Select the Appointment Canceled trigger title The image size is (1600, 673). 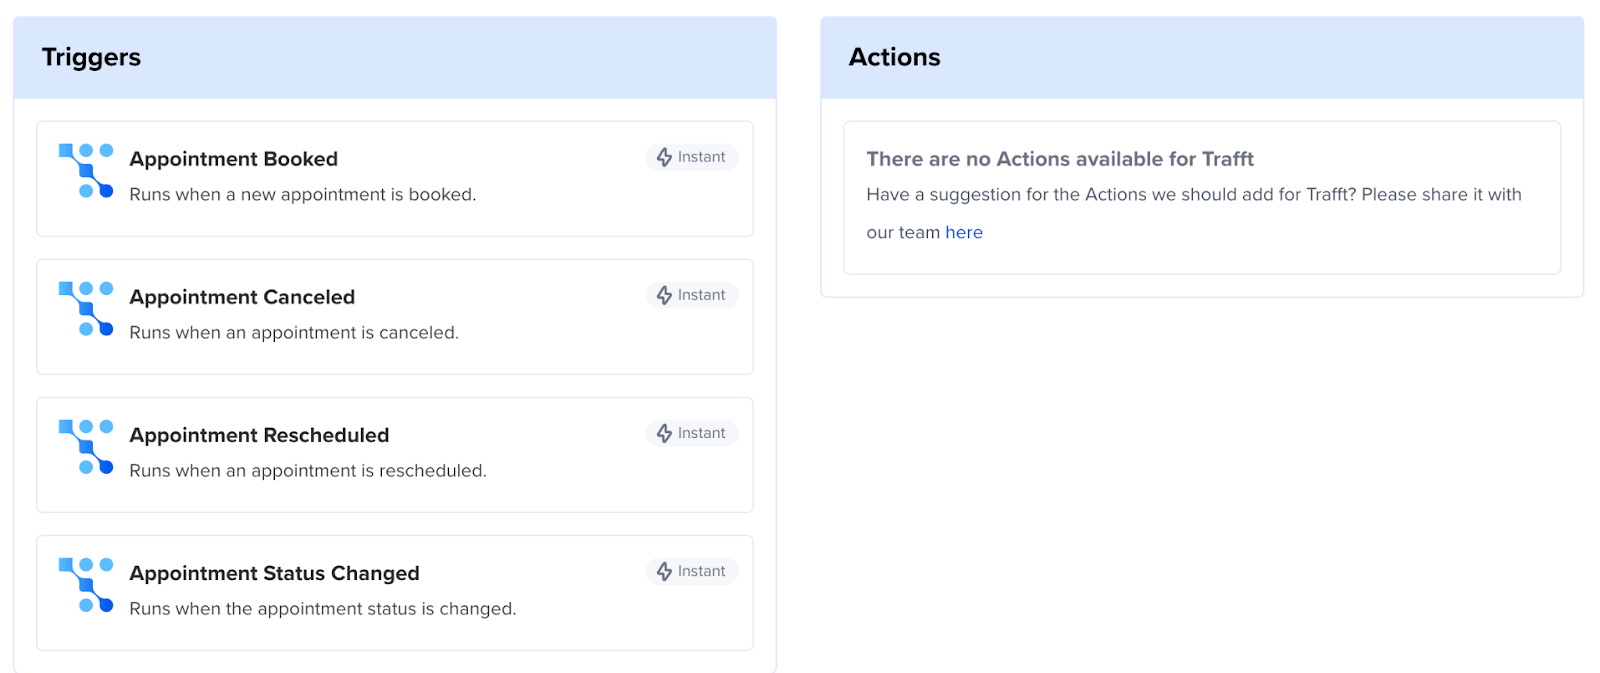click(242, 297)
